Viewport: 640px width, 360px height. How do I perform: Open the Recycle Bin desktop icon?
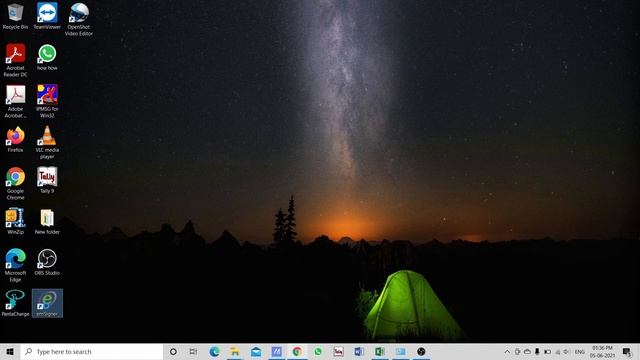pos(16,16)
